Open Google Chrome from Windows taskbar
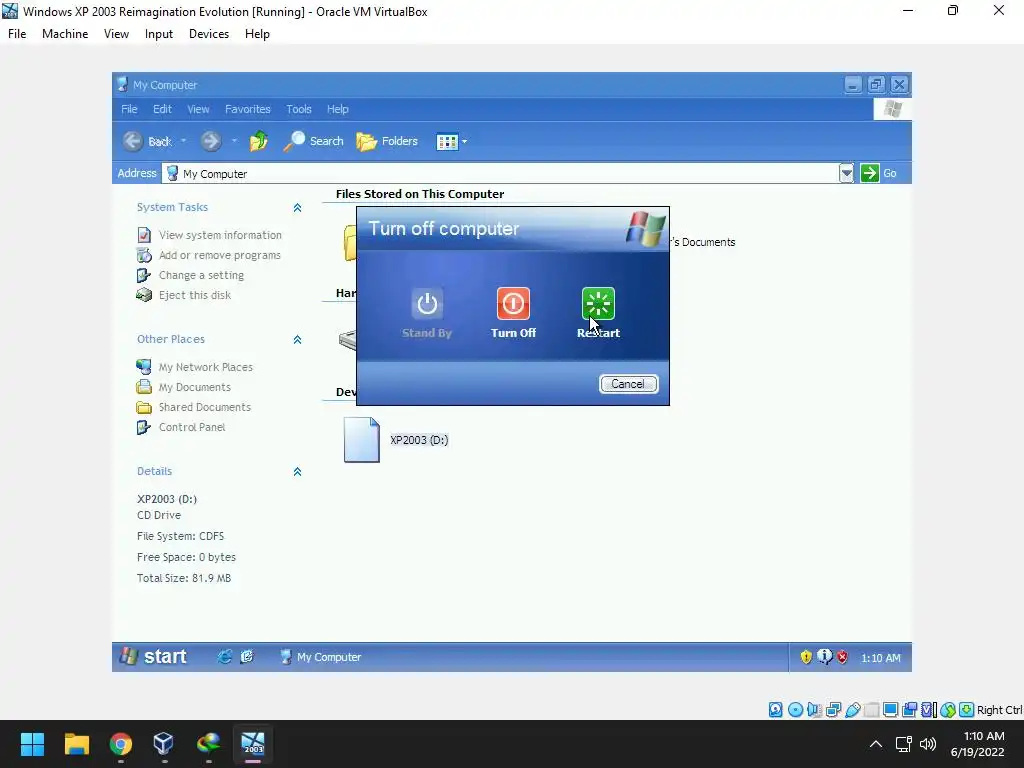Screen dimensions: 1024x768 coord(121,743)
